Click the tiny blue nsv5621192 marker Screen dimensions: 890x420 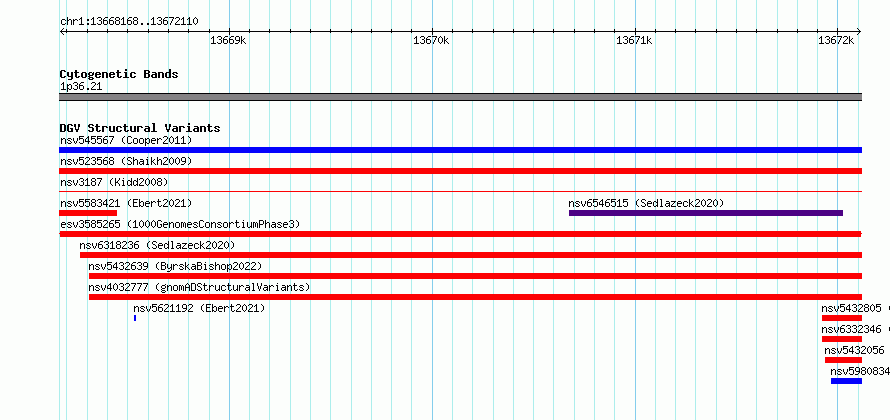pos(135,318)
